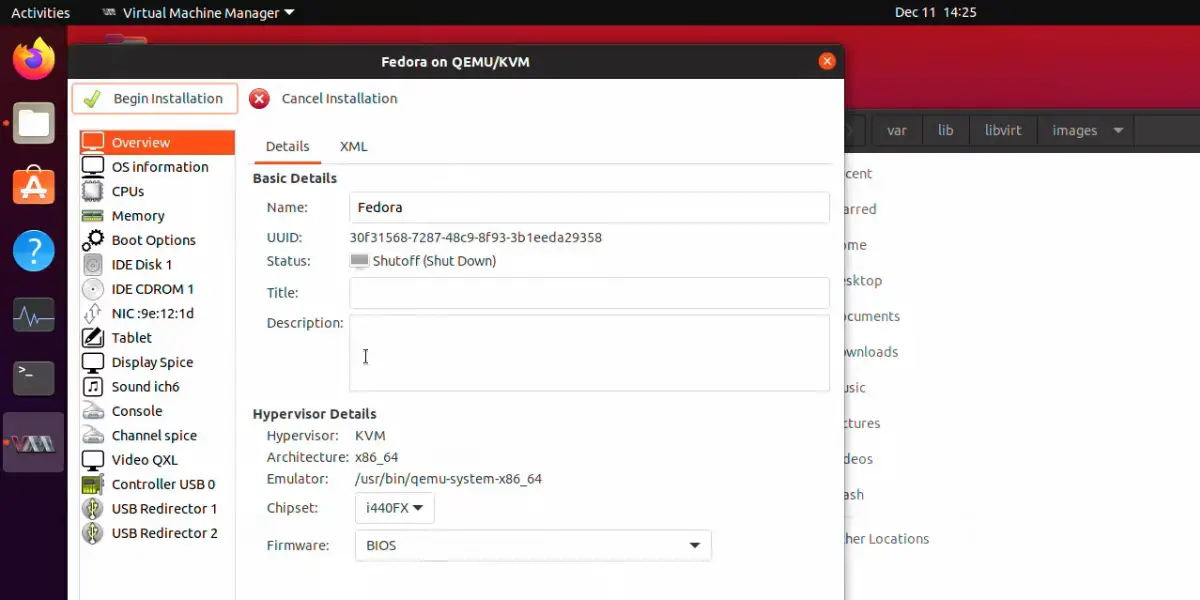The width and height of the screenshot is (1200, 600).
Task: Click the var path segment in Files
Action: tap(897, 131)
